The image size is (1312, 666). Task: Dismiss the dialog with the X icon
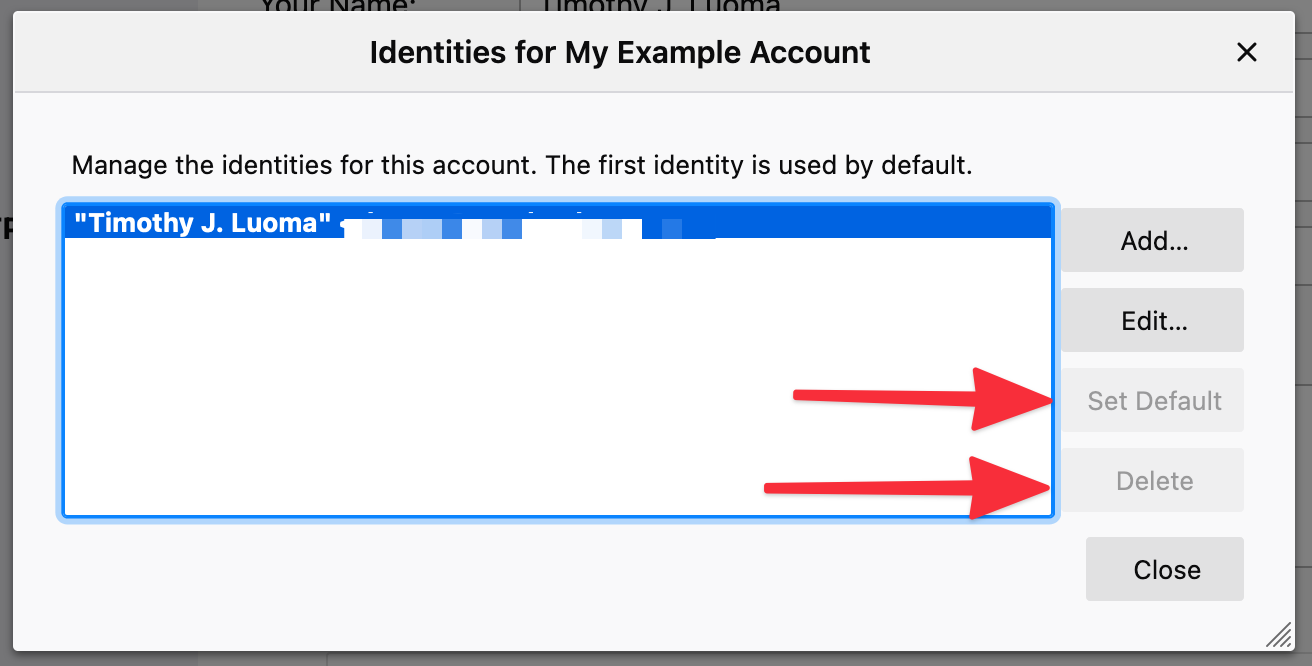tap(1247, 52)
